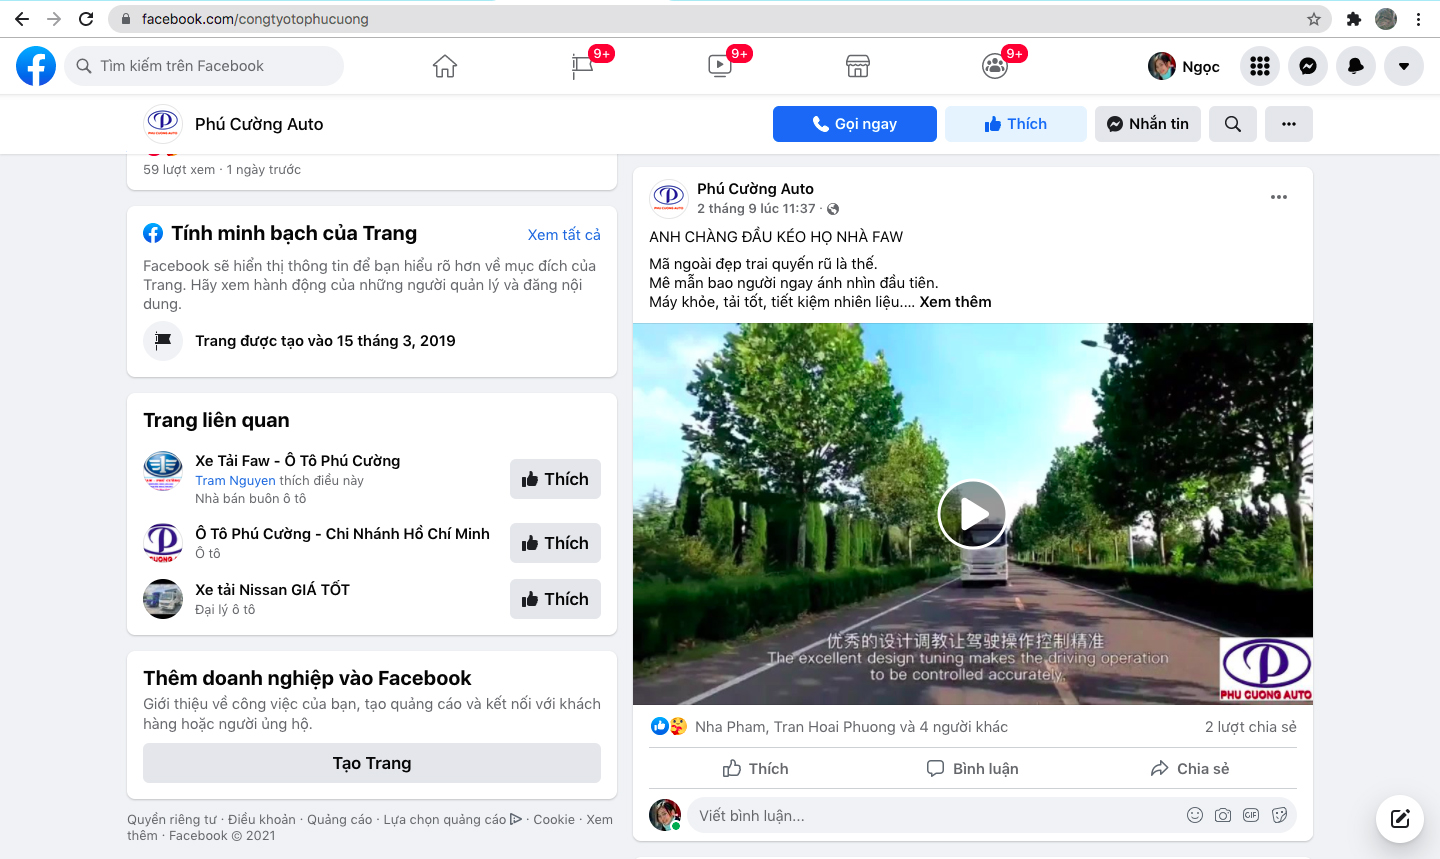Open Chrome profile avatar
1440x859 pixels.
(1386, 19)
